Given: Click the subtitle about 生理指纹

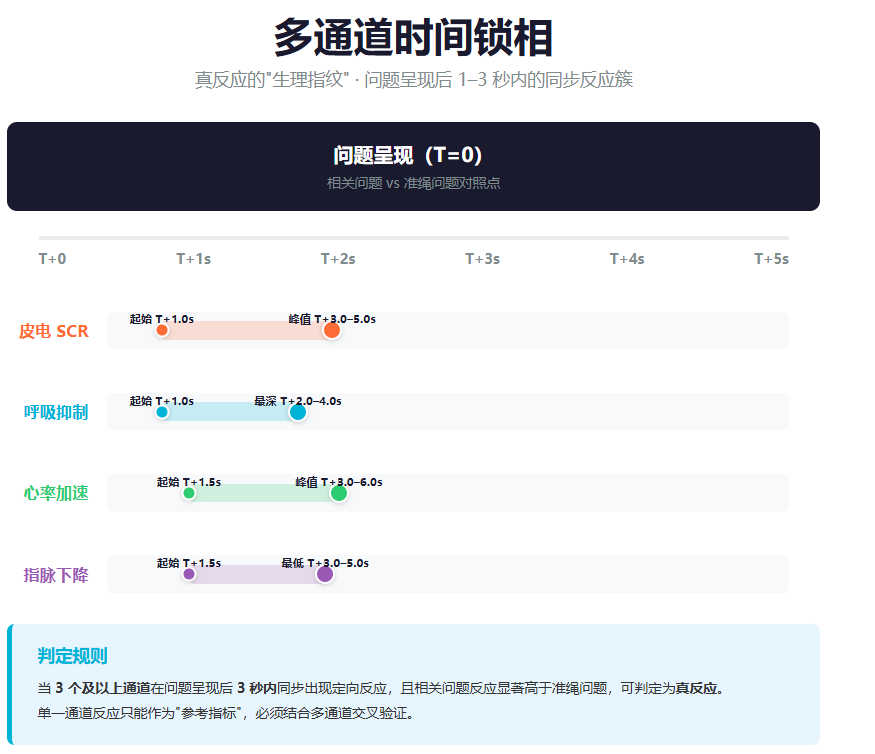Looking at the screenshot, I should tap(414, 80).
